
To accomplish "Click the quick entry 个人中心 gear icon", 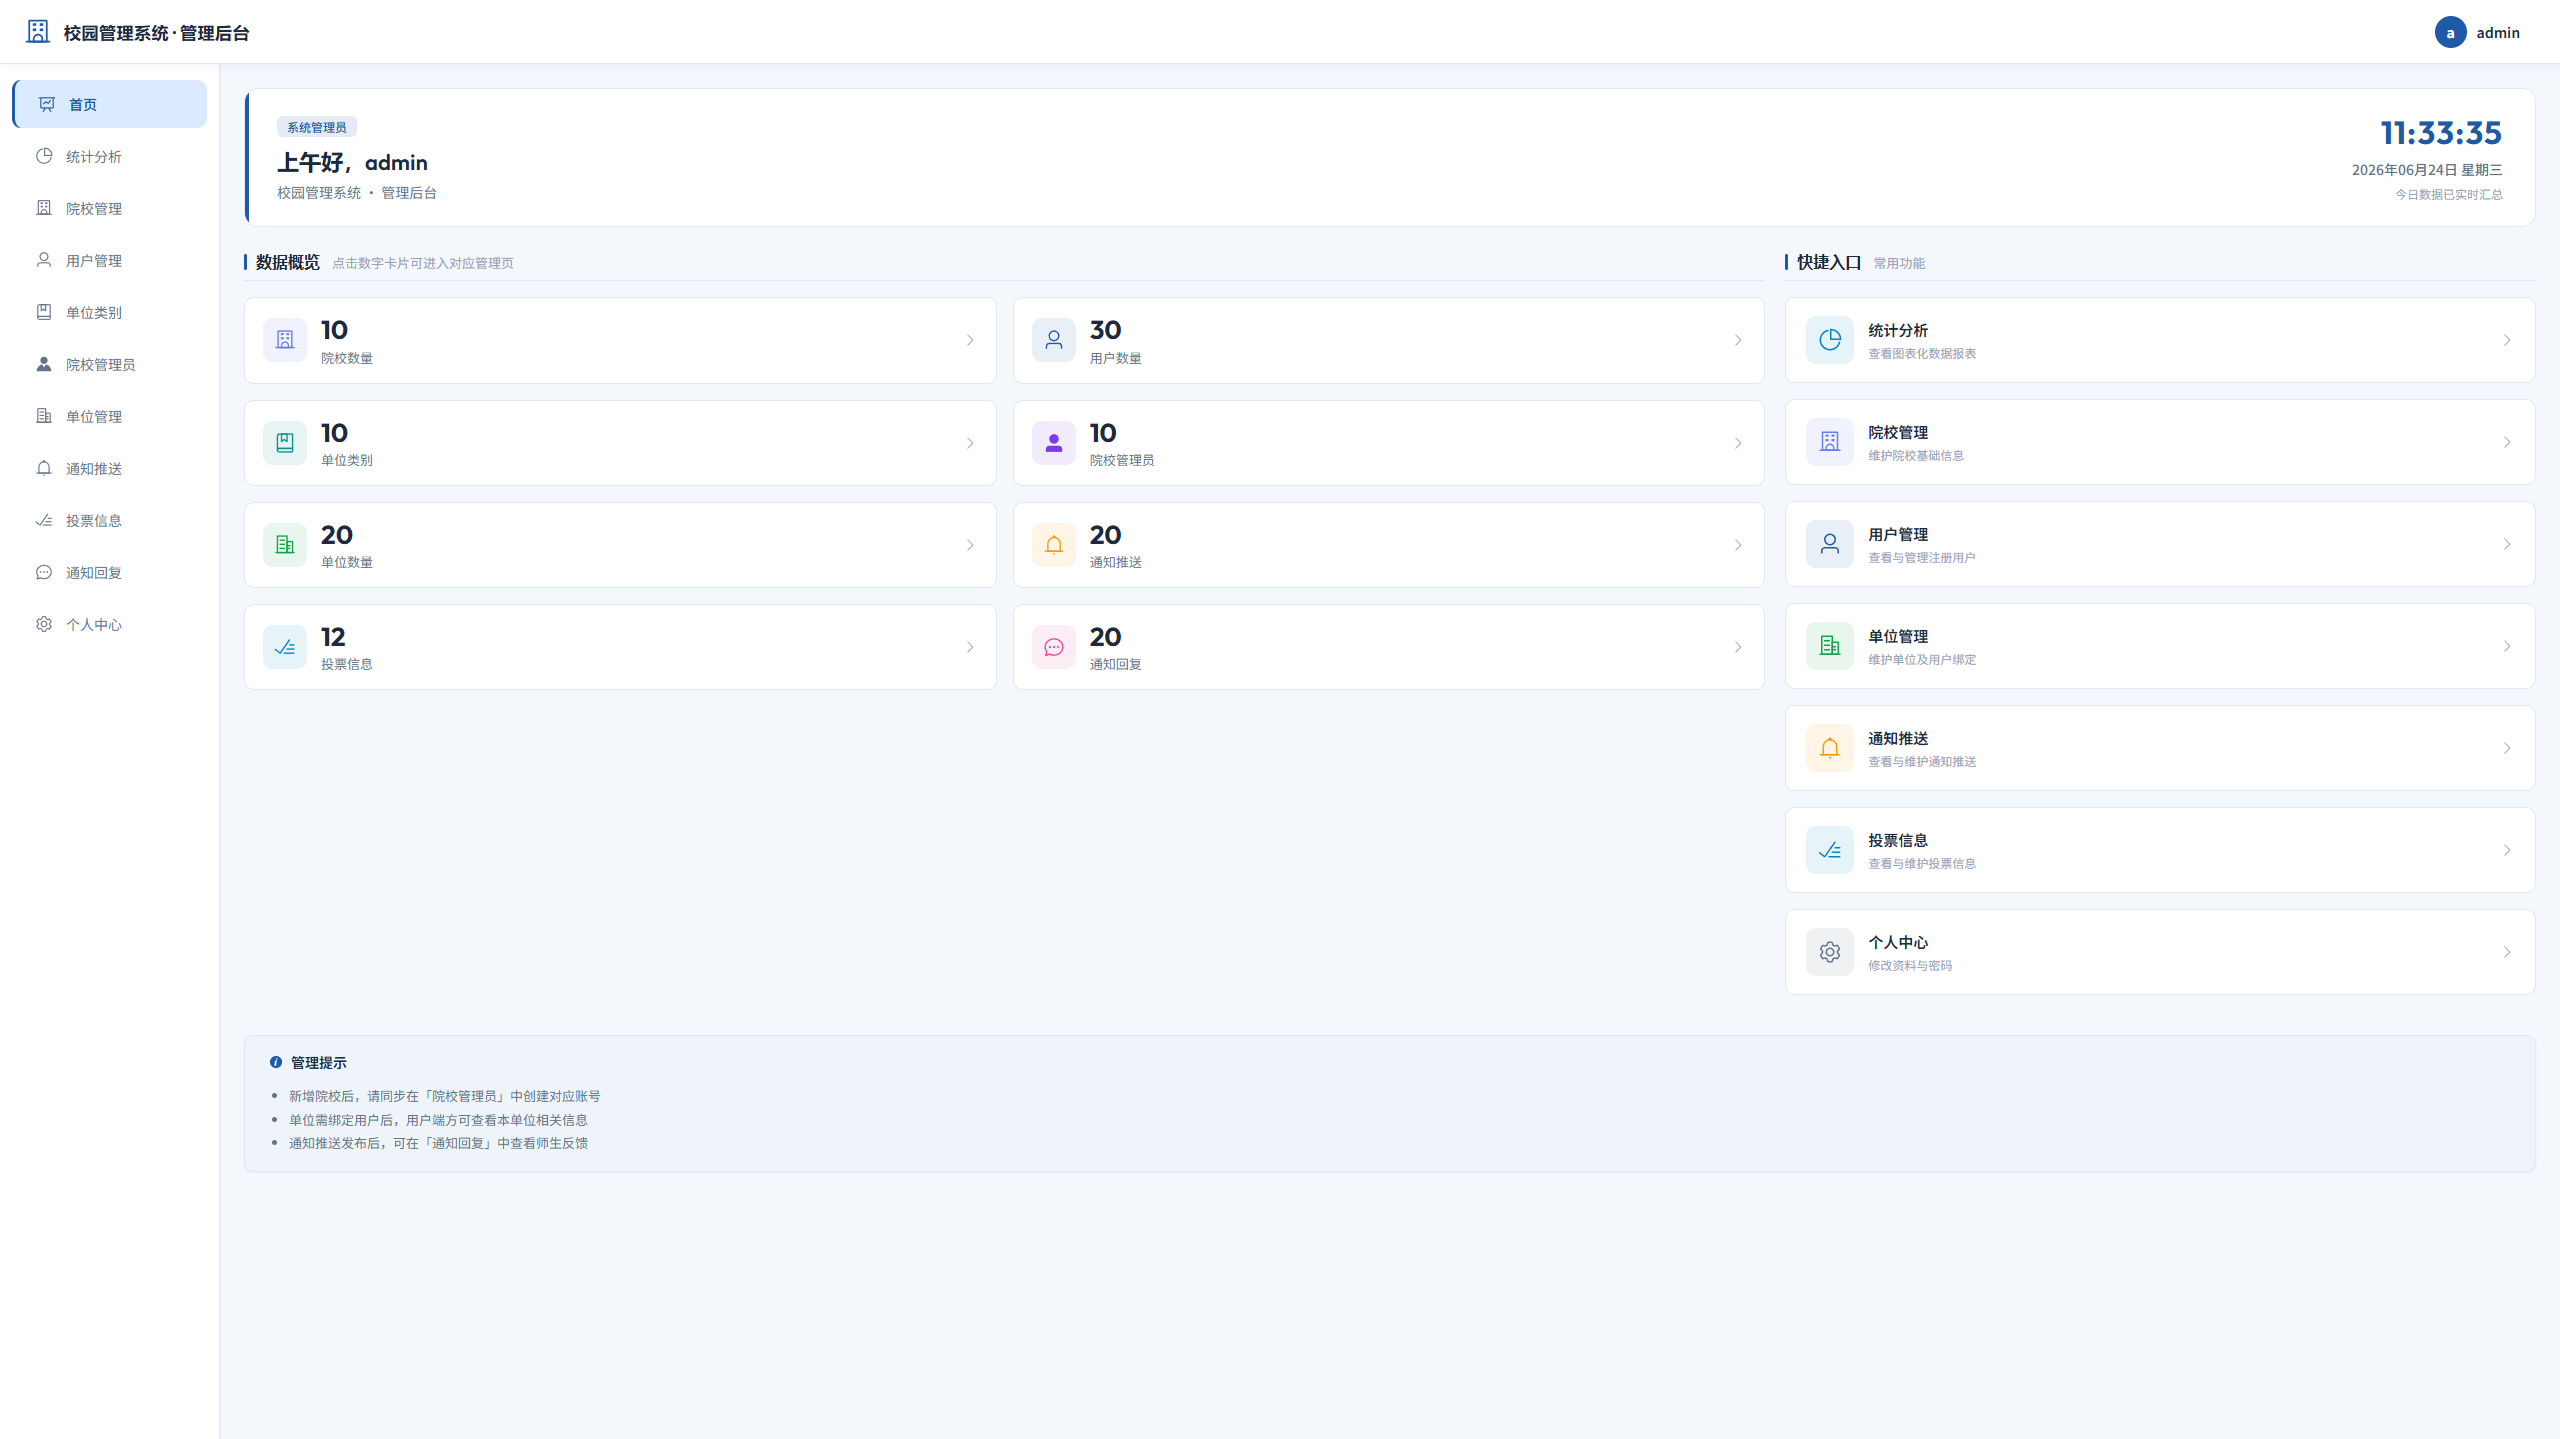I will (1830, 952).
